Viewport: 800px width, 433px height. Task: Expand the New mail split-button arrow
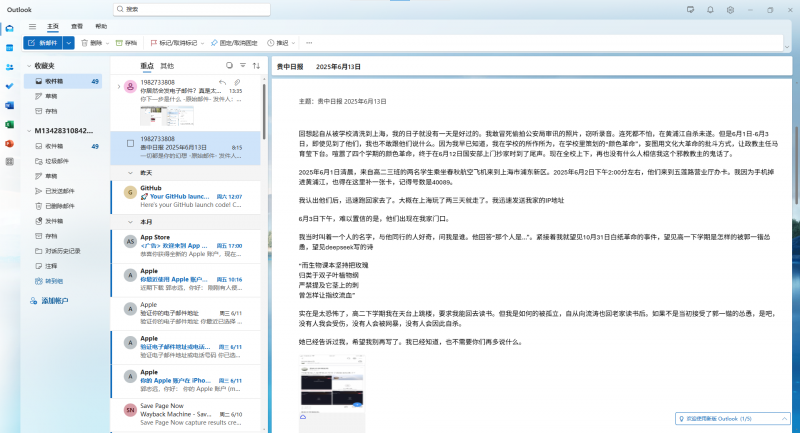(x=68, y=43)
